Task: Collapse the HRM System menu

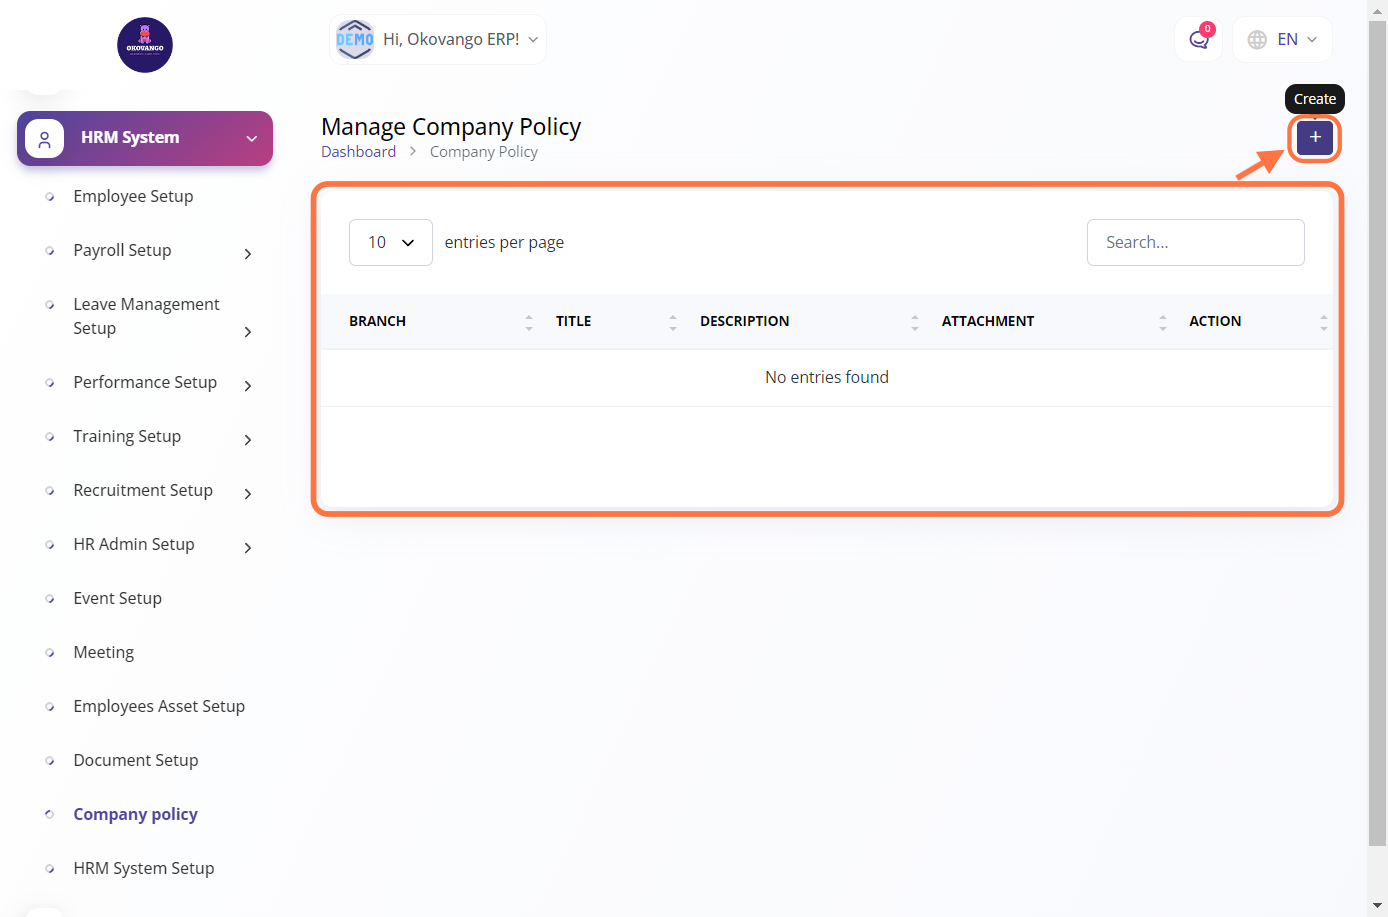Action: [251, 139]
